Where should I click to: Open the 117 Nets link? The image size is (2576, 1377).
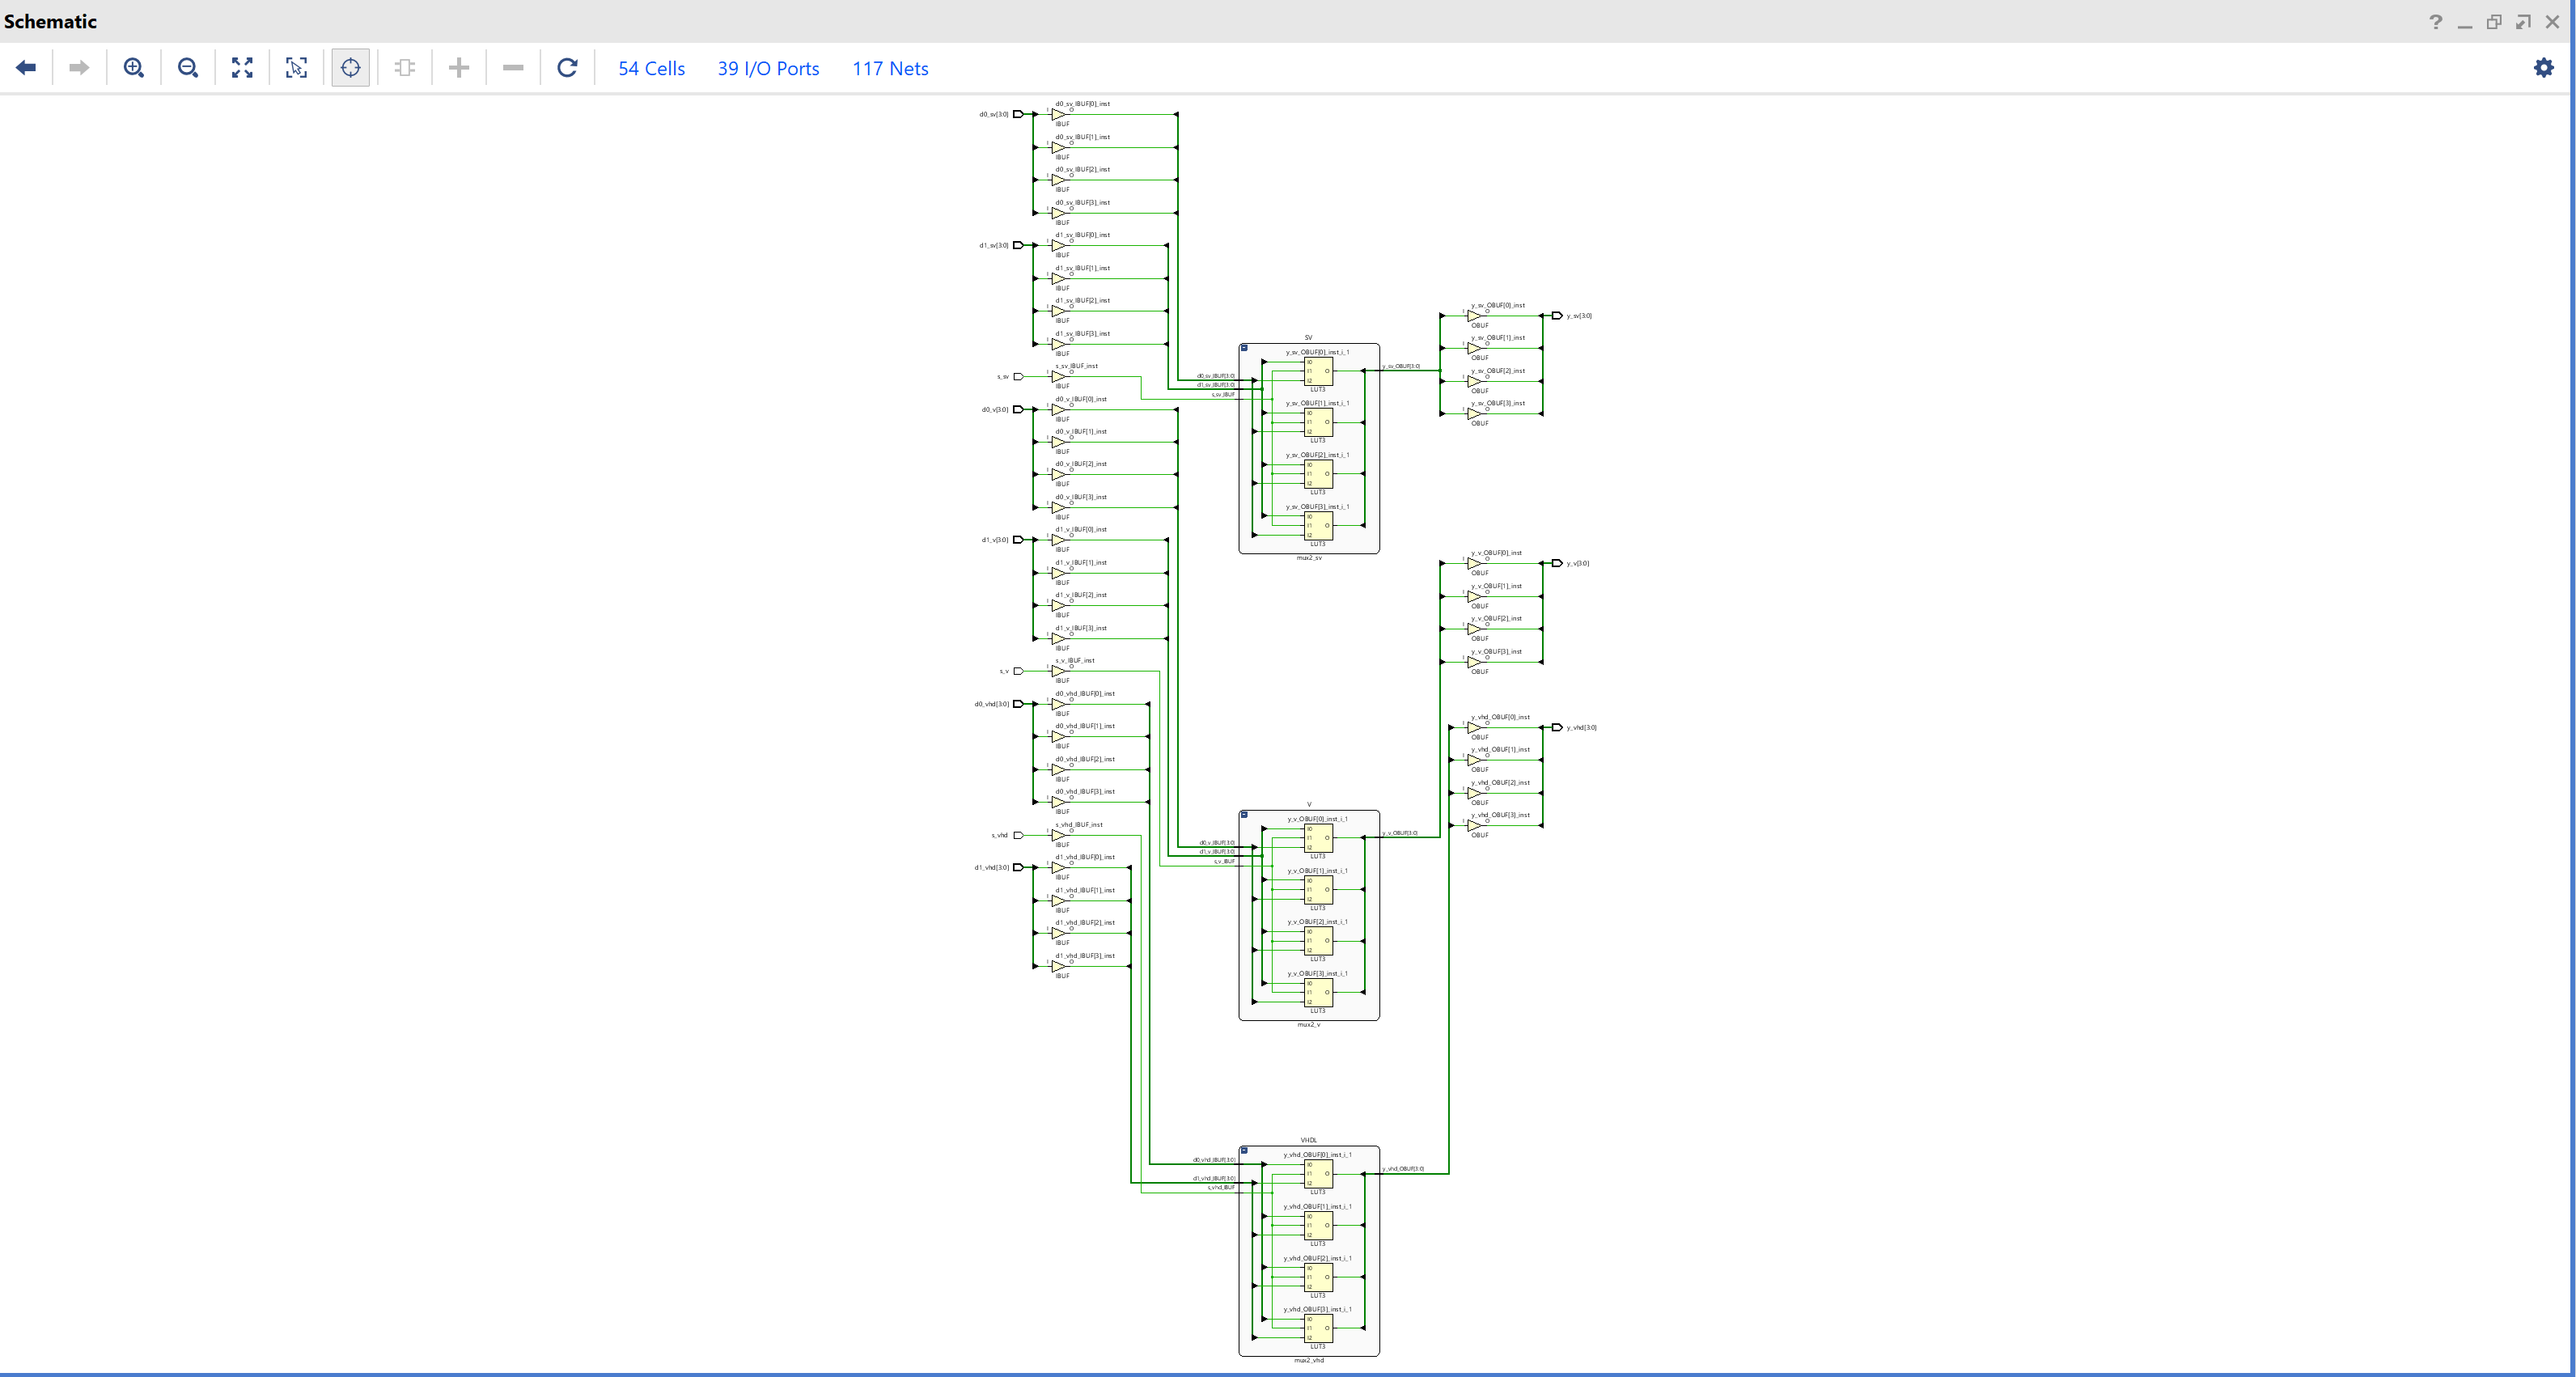(890, 69)
